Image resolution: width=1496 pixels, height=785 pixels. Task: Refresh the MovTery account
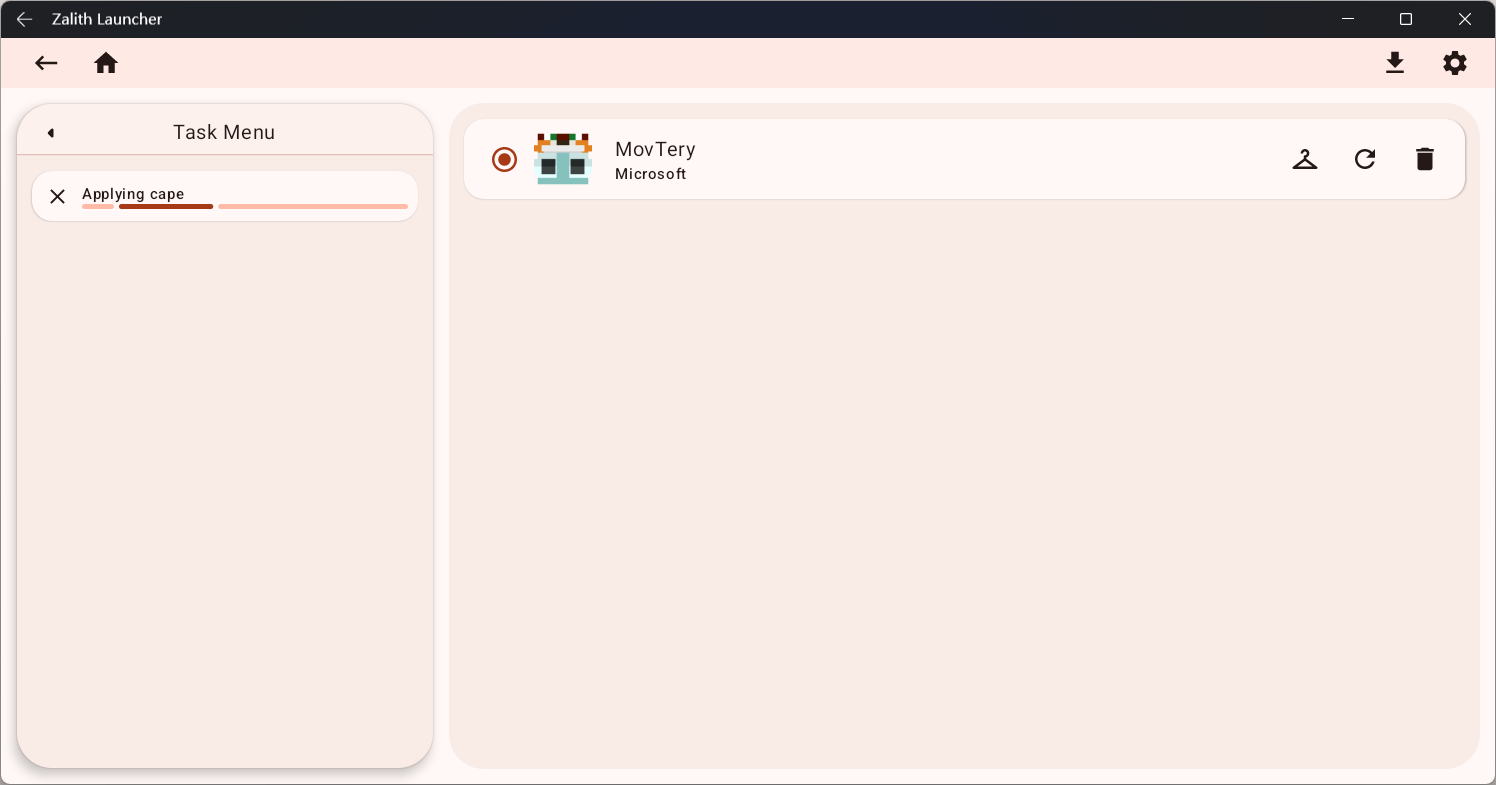click(x=1364, y=159)
